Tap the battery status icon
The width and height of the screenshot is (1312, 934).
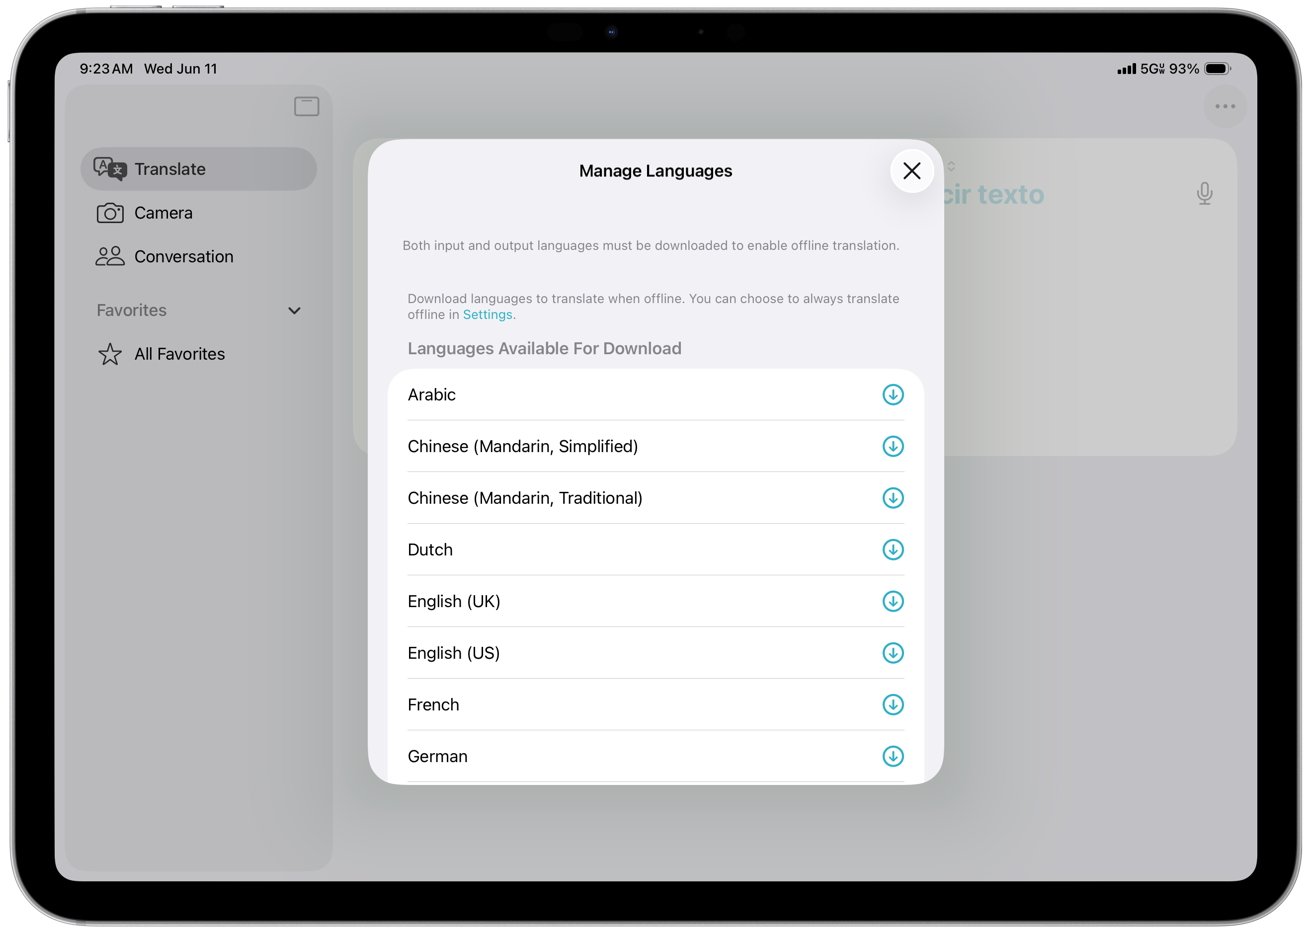(x=1217, y=69)
